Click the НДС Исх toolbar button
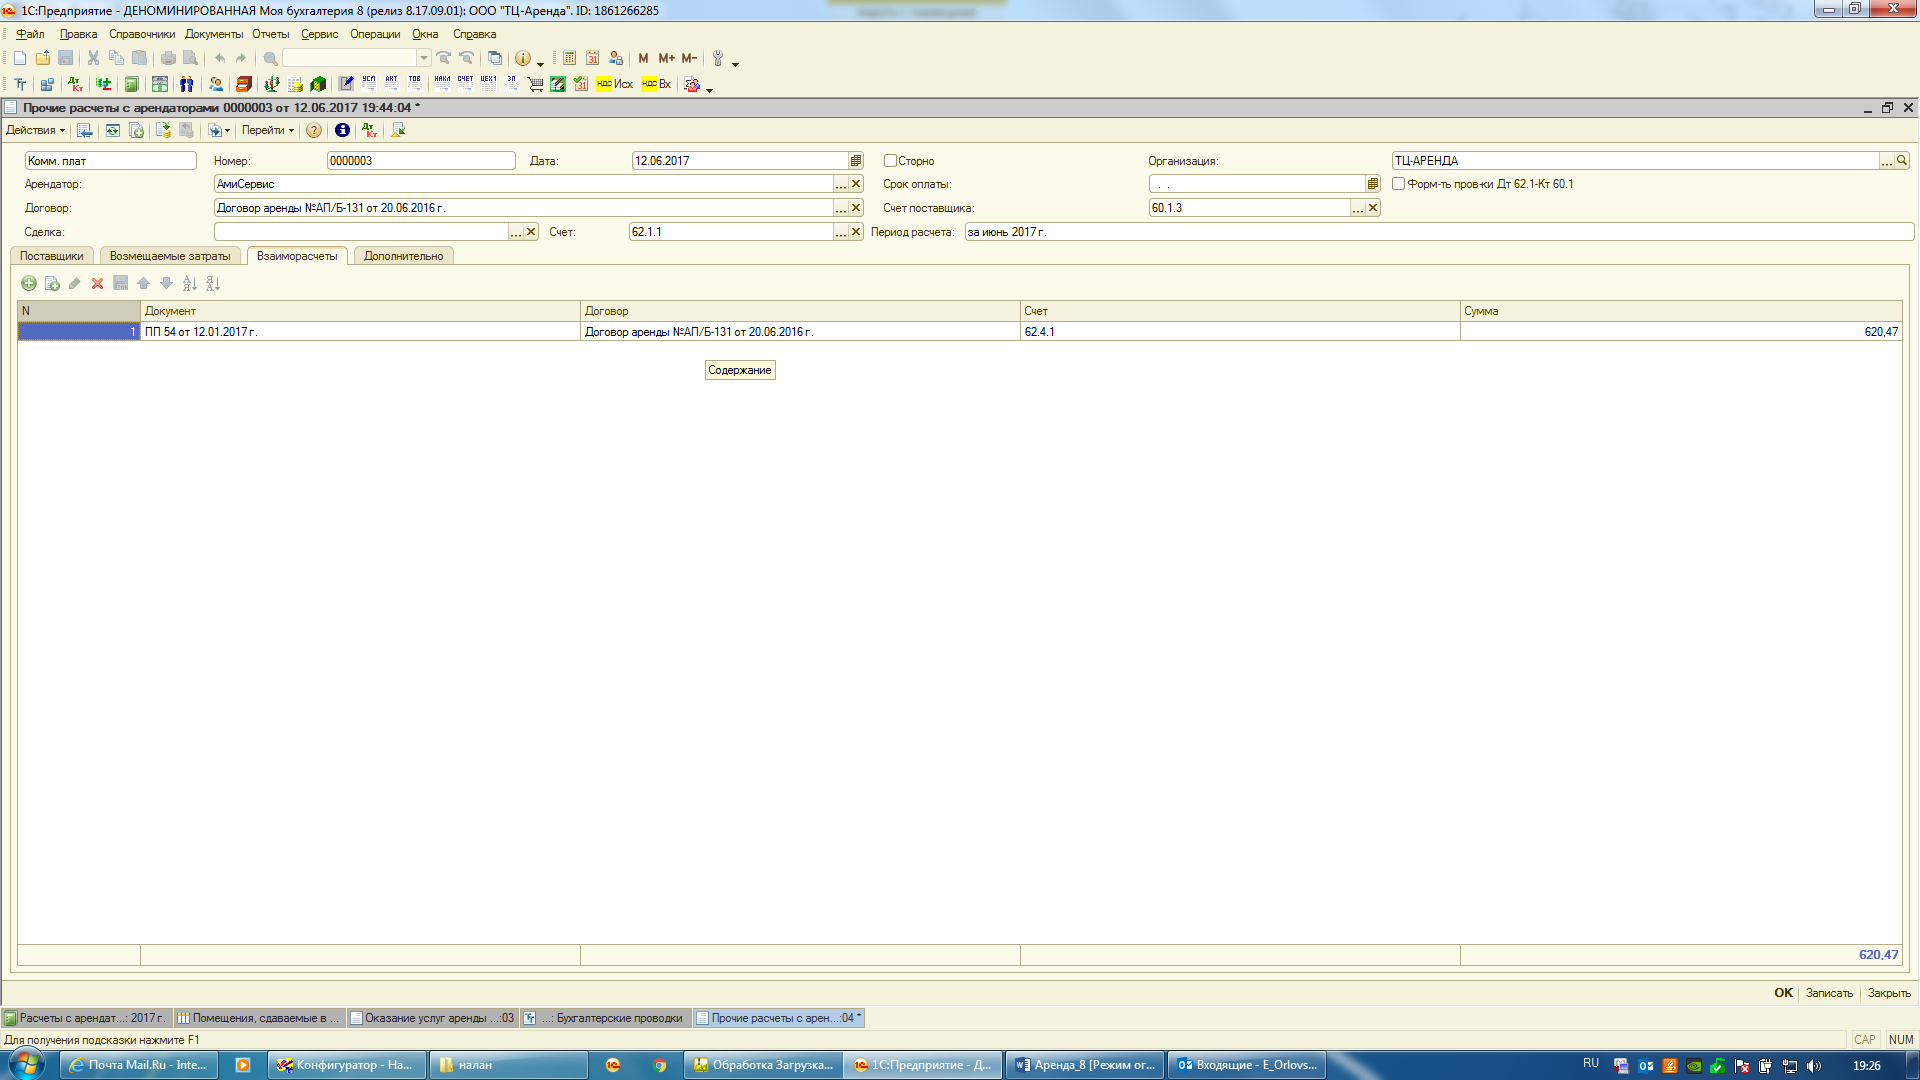The image size is (1920, 1080). tap(614, 85)
